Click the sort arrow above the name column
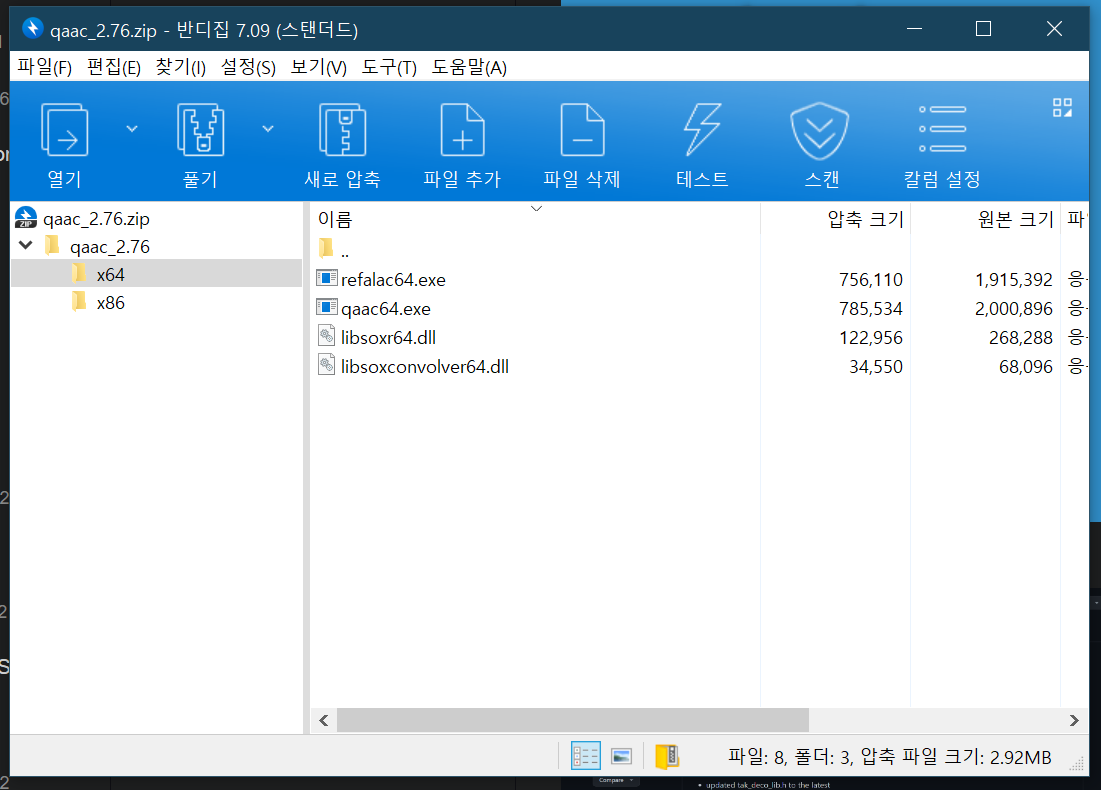This screenshot has width=1101, height=790. tap(536, 209)
